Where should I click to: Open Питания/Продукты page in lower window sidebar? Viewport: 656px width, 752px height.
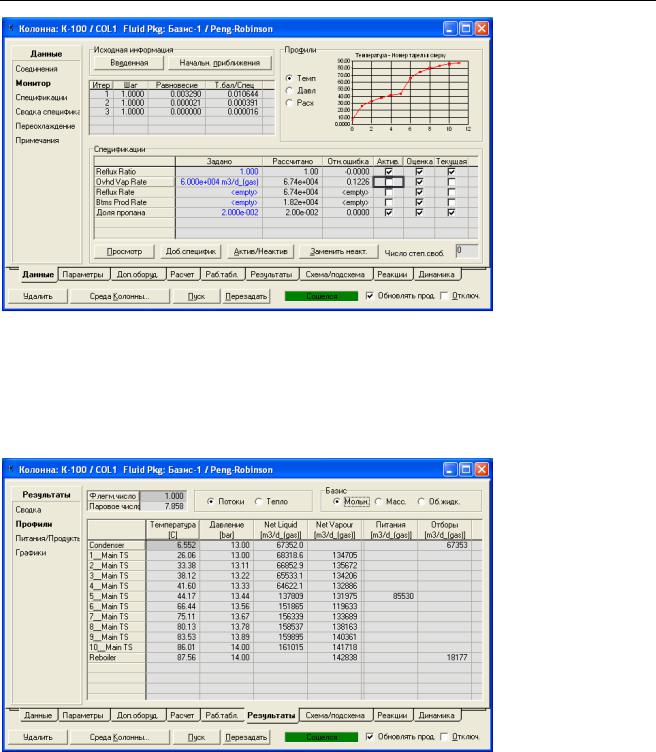tap(47, 539)
